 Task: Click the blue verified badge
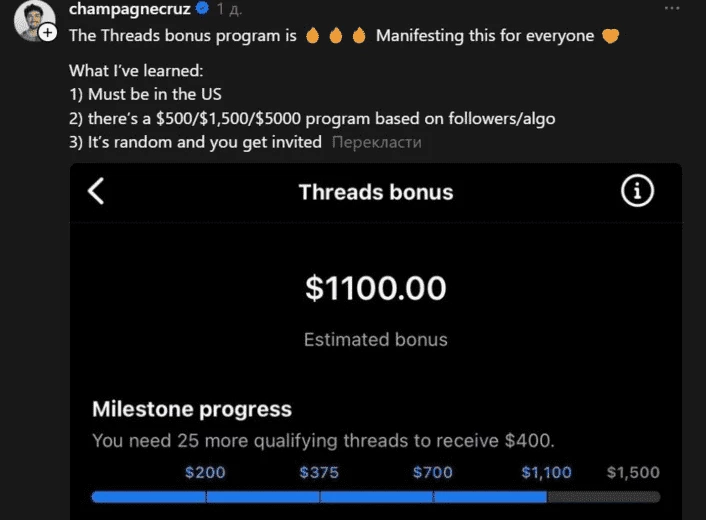point(203,8)
